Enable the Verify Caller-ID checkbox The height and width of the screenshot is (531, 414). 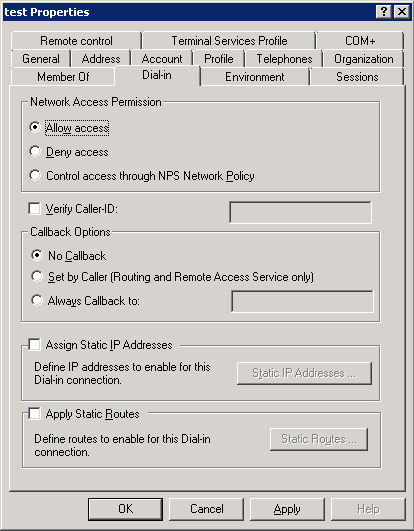(34, 208)
